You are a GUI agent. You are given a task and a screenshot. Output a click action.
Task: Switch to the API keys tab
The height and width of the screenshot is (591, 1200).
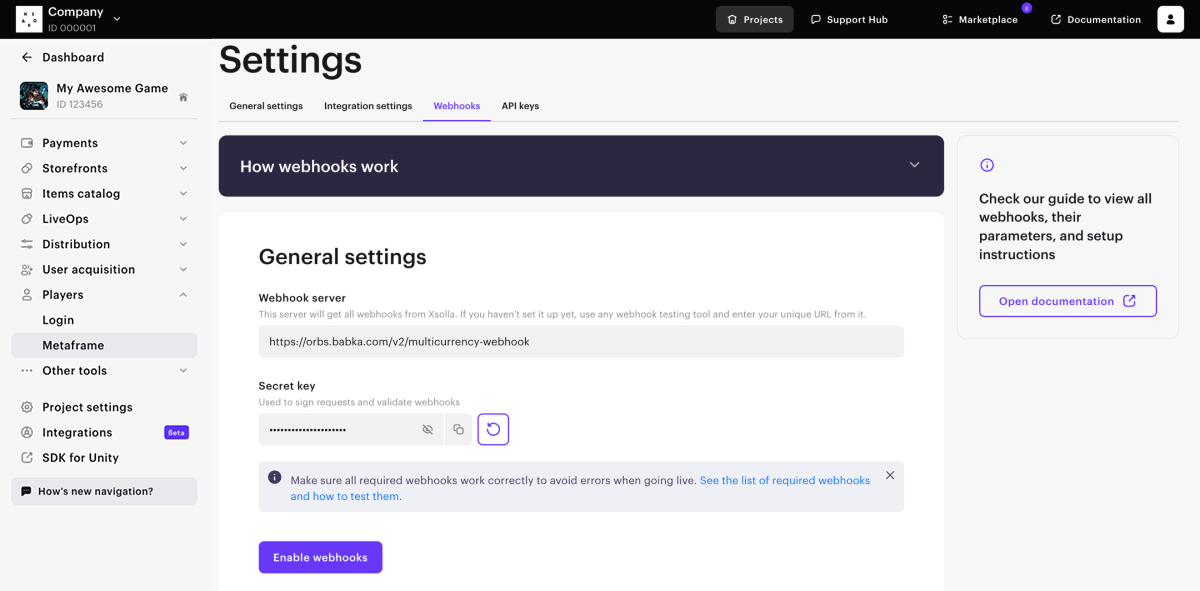click(520, 106)
